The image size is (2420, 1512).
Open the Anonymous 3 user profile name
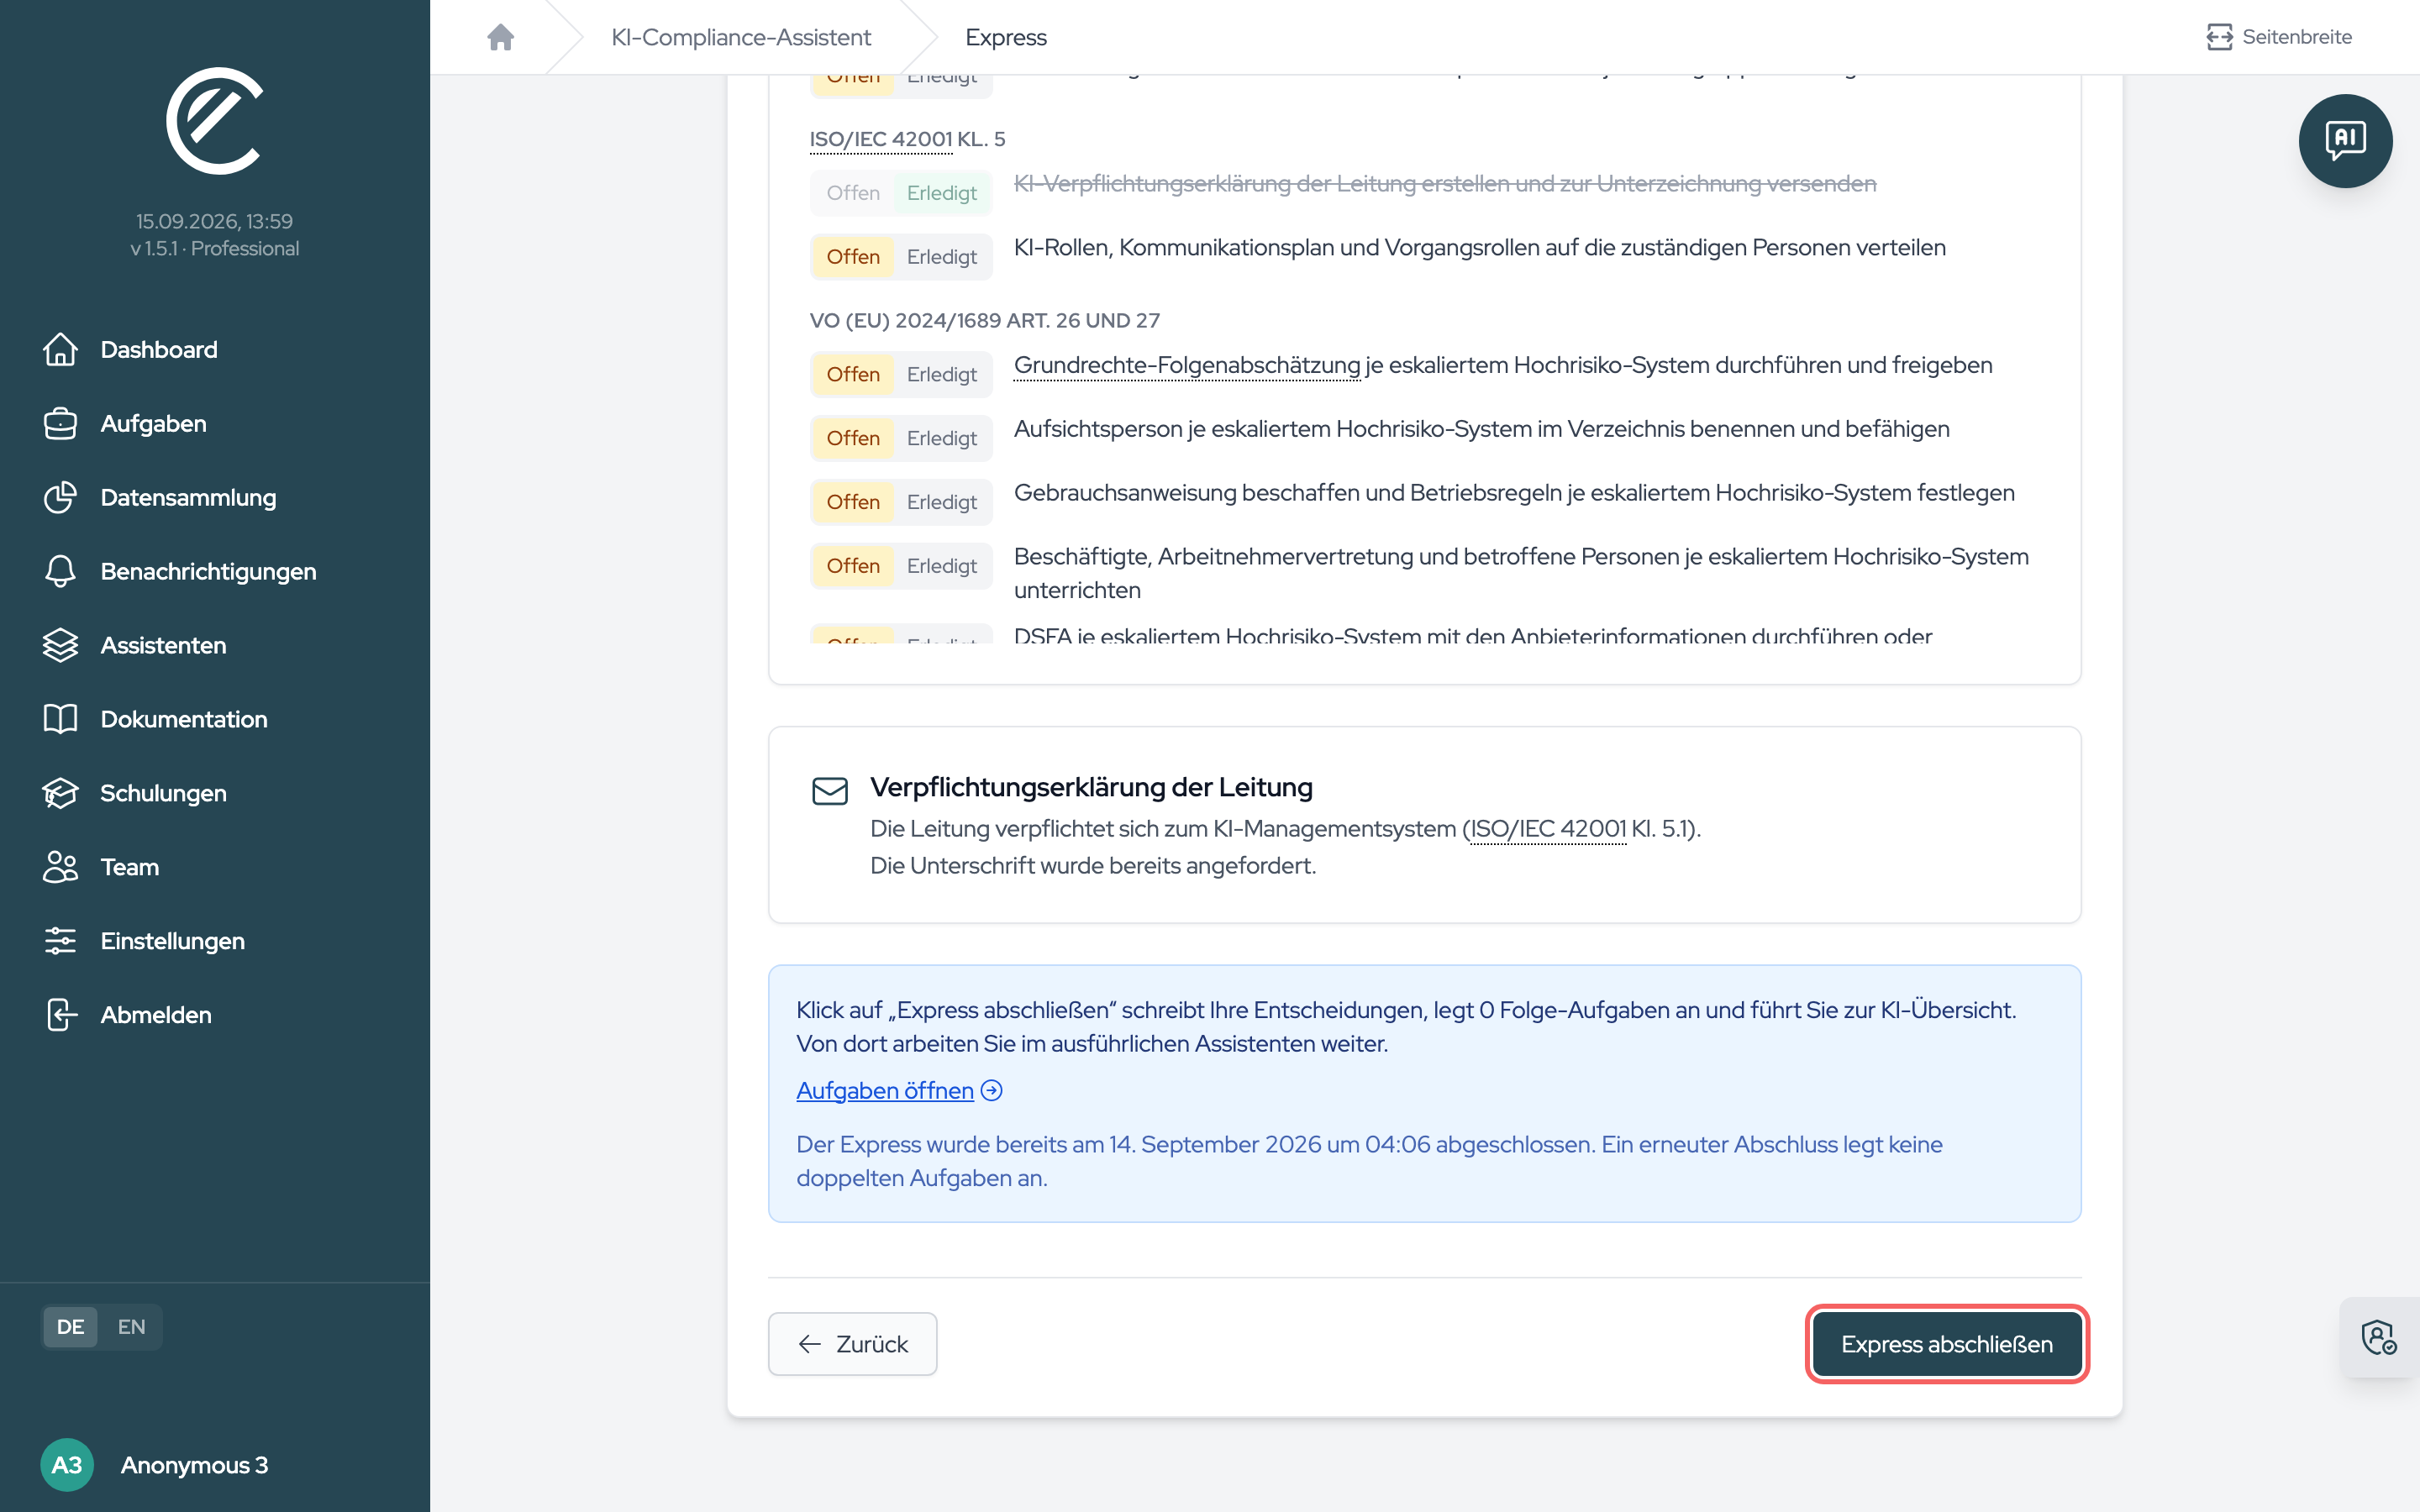pos(194,1465)
